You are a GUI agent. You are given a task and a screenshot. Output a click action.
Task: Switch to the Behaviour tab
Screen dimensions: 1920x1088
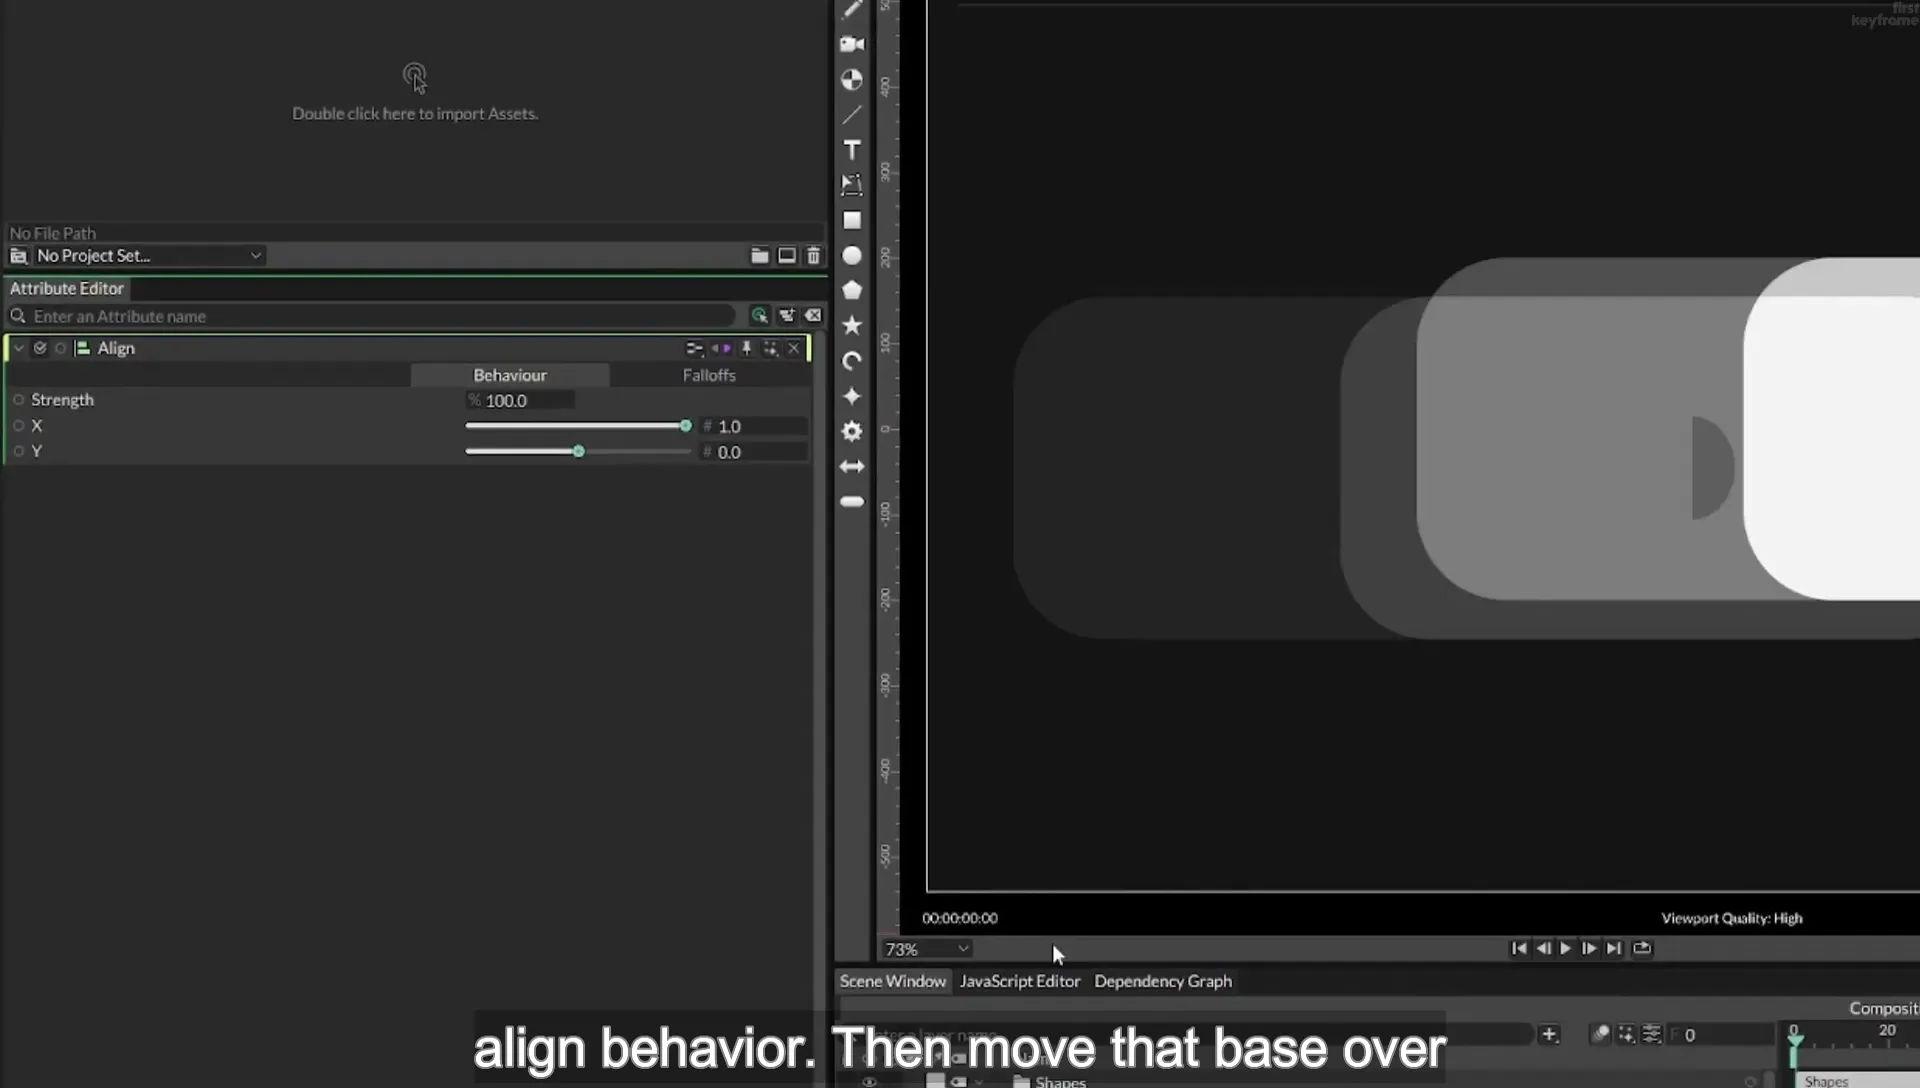click(510, 375)
